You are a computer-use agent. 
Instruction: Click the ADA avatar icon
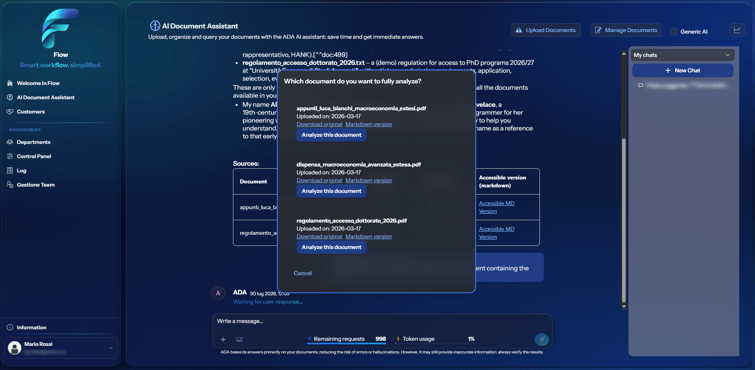tap(218, 293)
